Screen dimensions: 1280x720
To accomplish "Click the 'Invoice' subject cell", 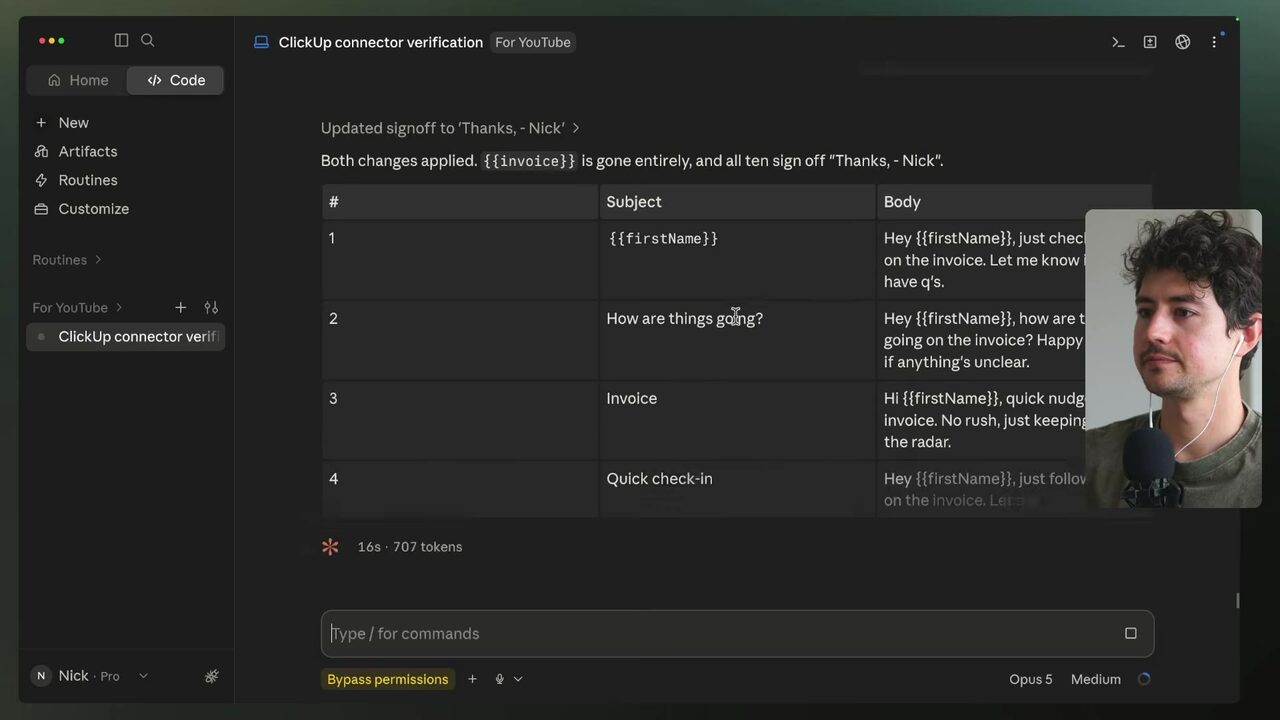I will click(738, 420).
